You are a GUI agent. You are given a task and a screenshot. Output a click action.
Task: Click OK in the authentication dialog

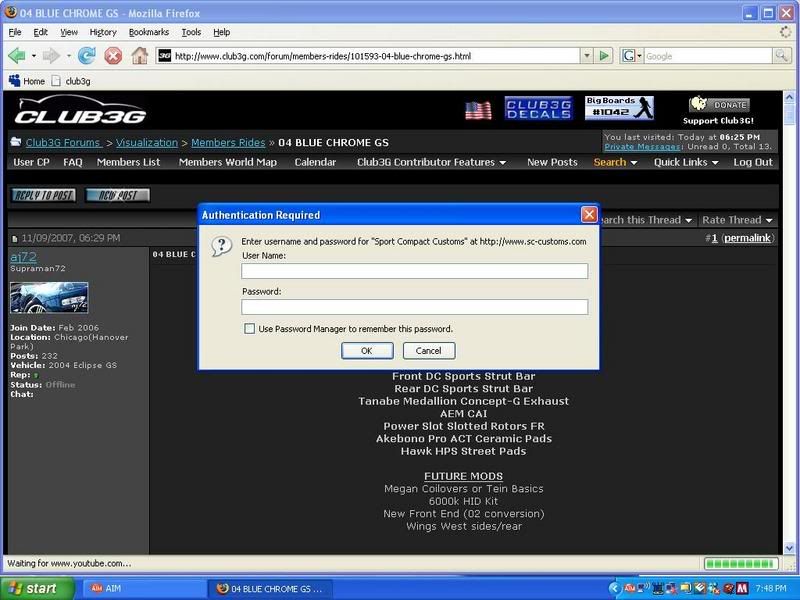367,351
